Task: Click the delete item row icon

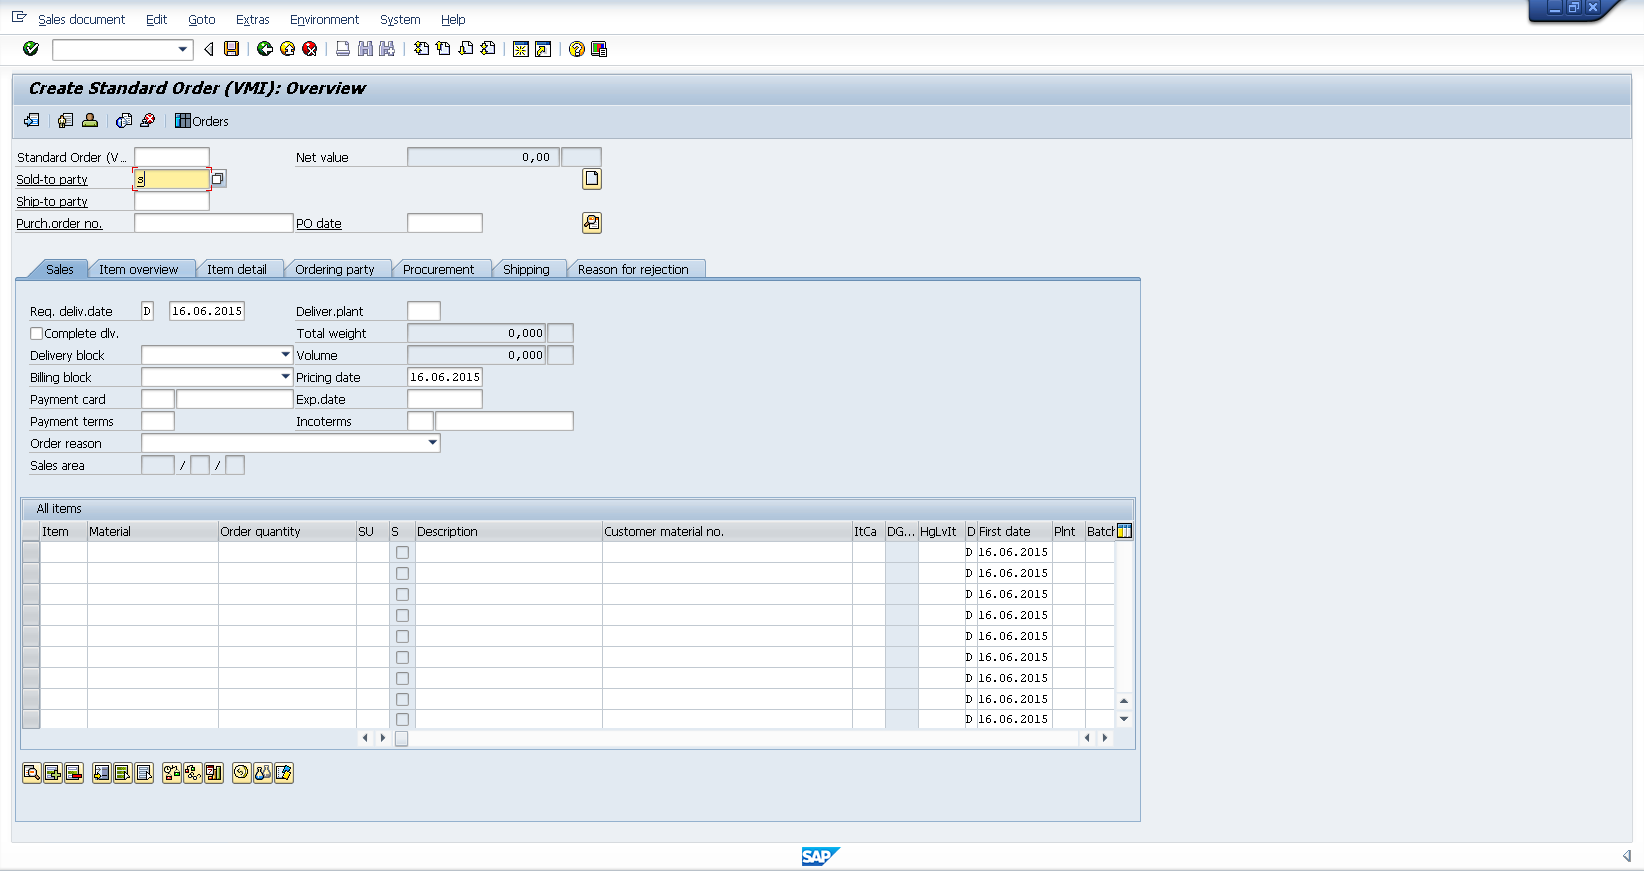Action: [74, 773]
